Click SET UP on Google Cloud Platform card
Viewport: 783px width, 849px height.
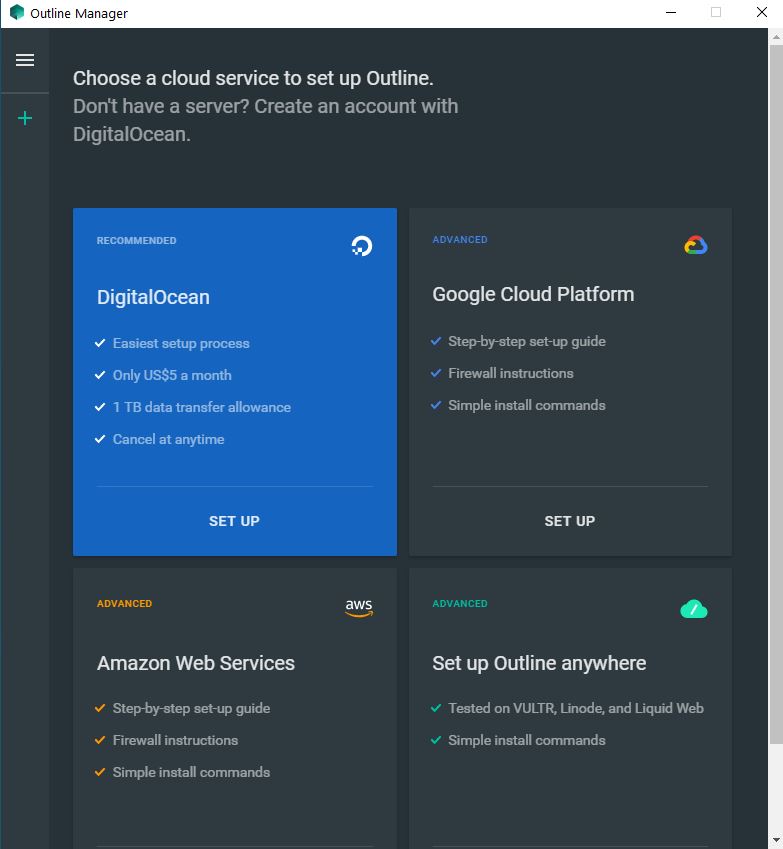tap(570, 521)
